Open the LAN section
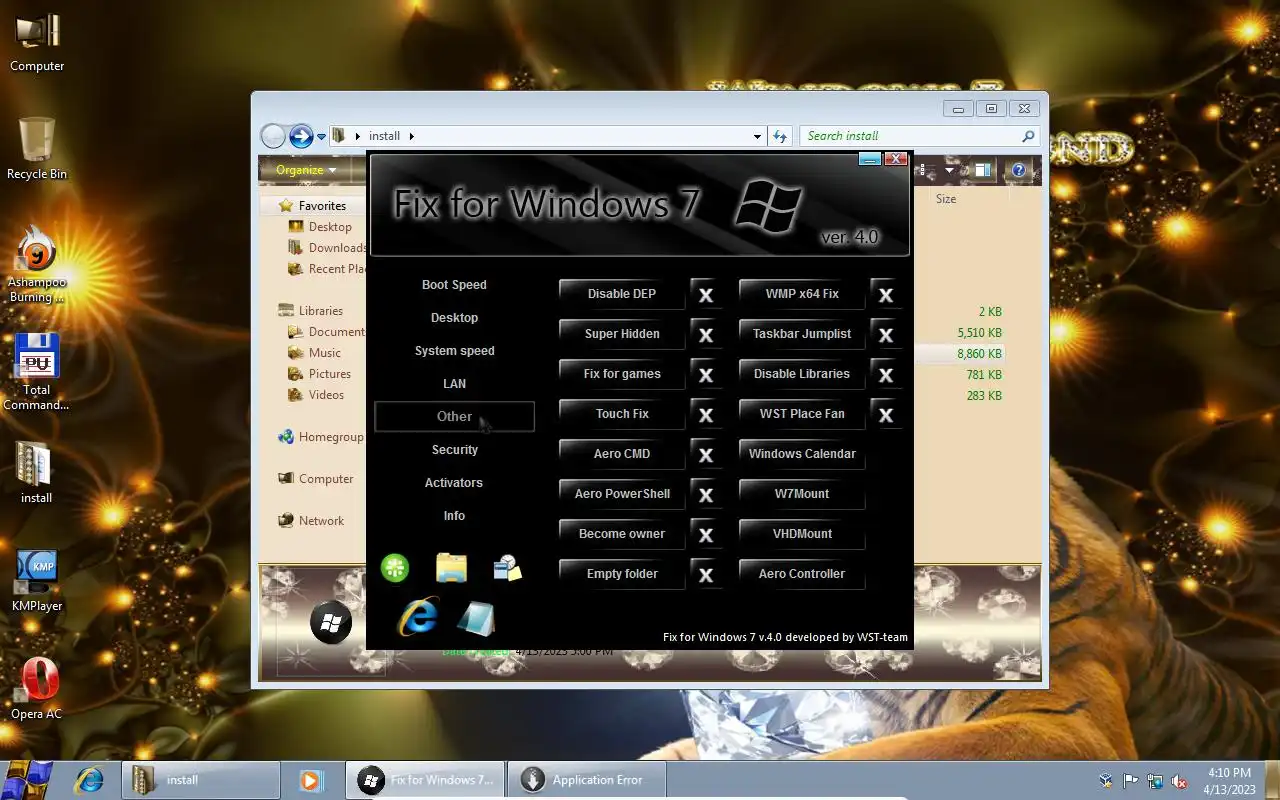This screenshot has width=1280, height=800. pos(454,384)
